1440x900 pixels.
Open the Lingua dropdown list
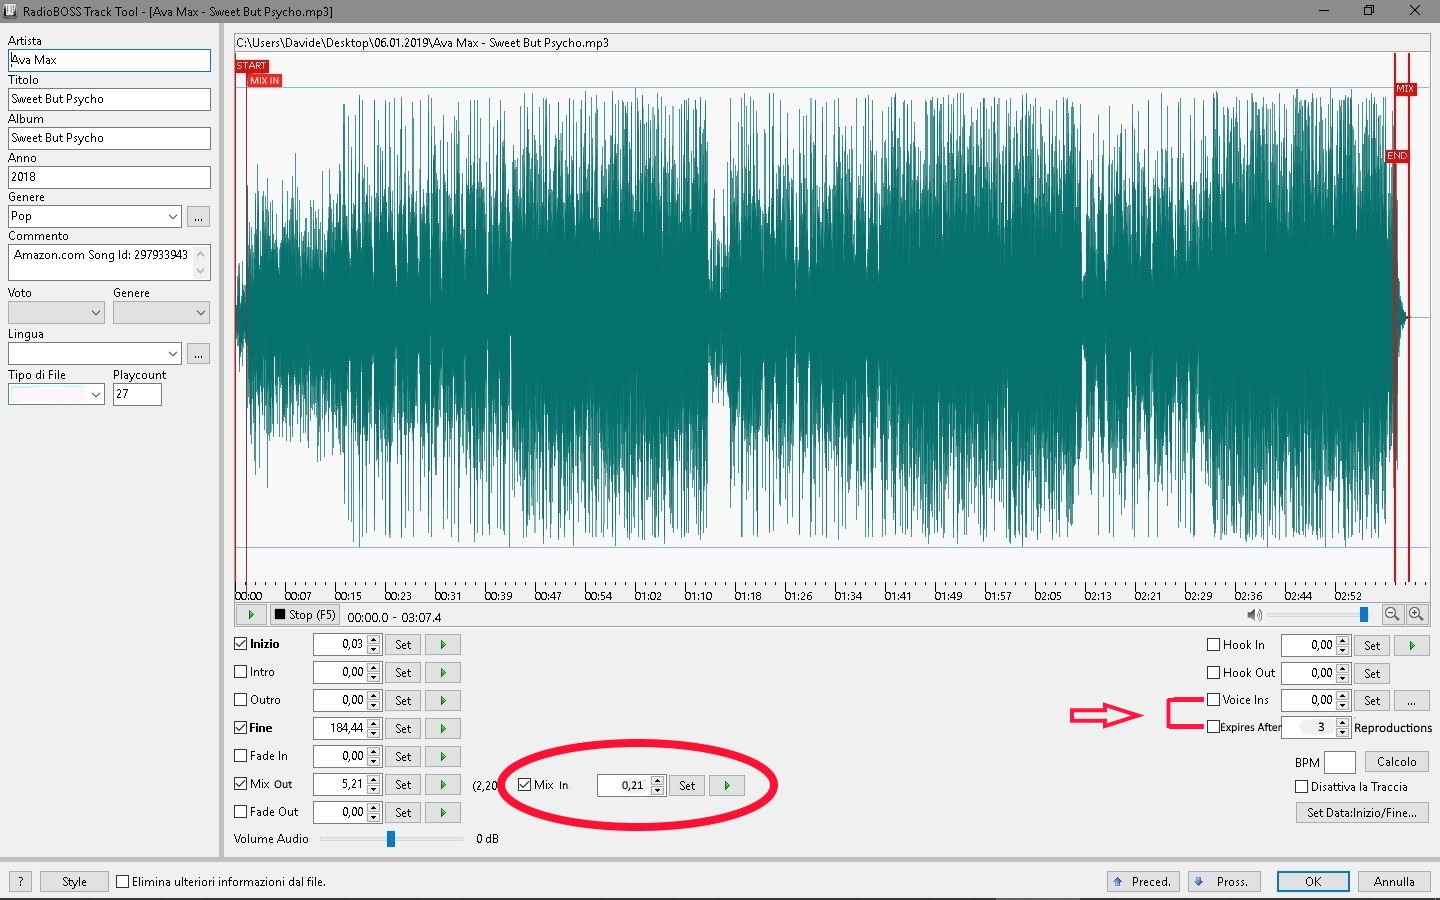(173, 354)
